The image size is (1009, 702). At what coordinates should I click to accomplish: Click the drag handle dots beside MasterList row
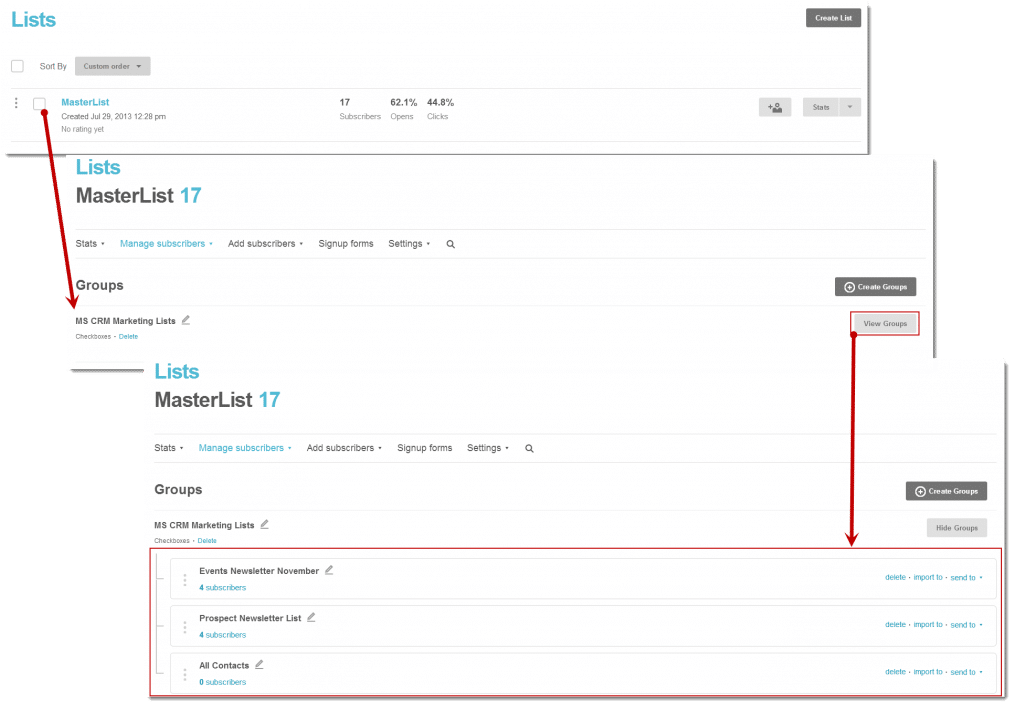[x=16, y=103]
